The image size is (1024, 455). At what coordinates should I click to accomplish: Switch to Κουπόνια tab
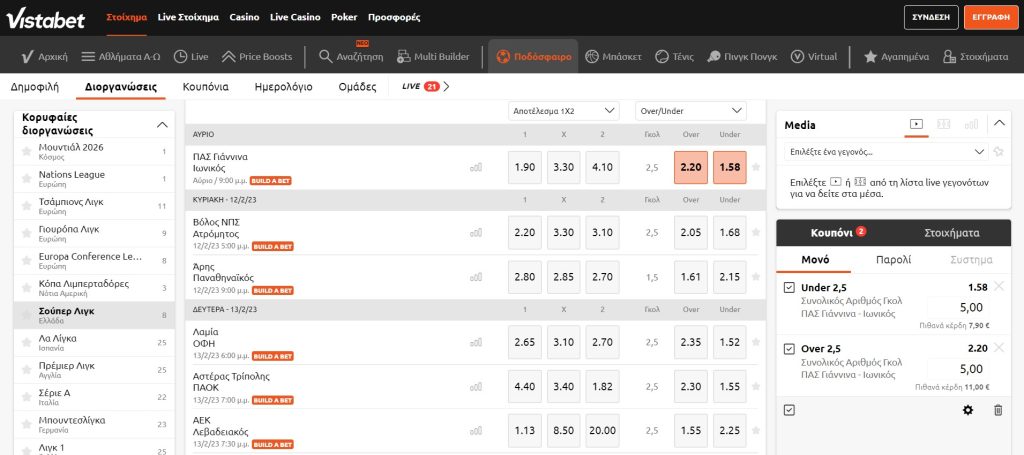click(206, 87)
